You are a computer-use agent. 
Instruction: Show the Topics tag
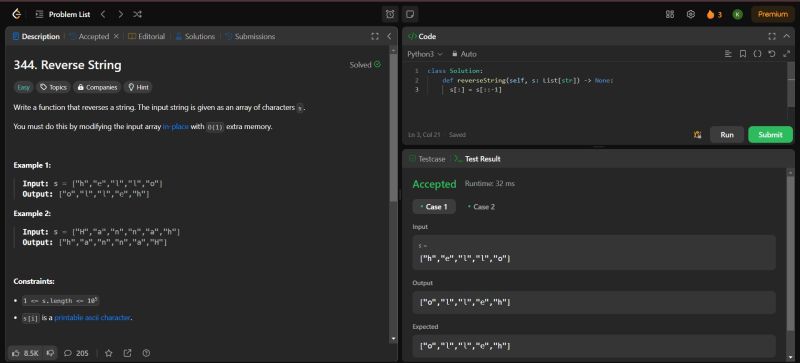pyautogui.click(x=54, y=87)
